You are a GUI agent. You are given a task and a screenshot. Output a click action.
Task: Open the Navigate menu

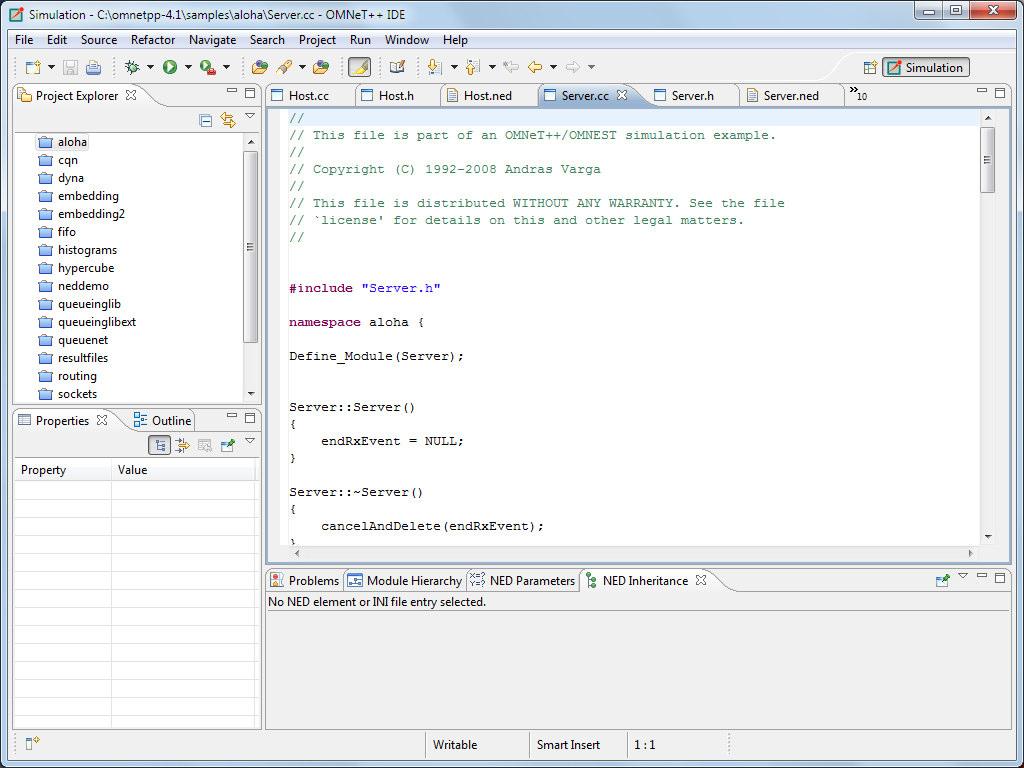[212, 40]
